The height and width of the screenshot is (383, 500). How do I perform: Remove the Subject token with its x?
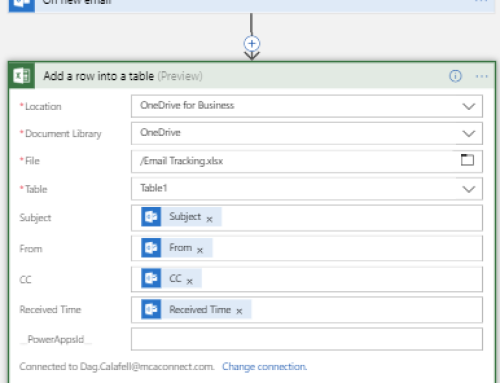click(x=209, y=219)
